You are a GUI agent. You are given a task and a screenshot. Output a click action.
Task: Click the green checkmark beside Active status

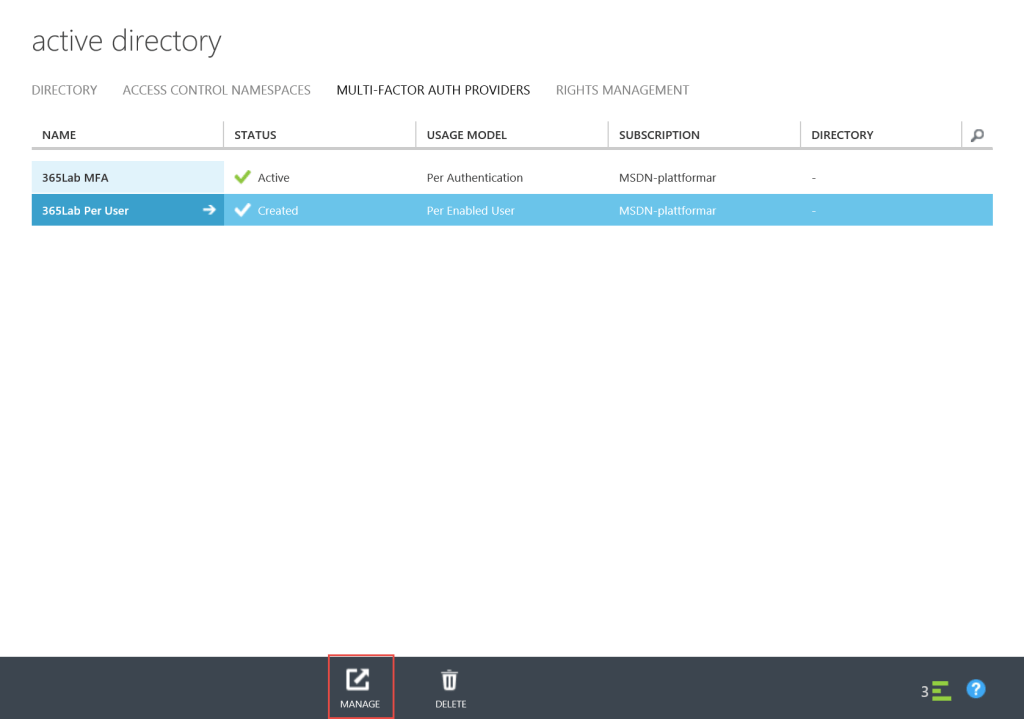pos(241,177)
